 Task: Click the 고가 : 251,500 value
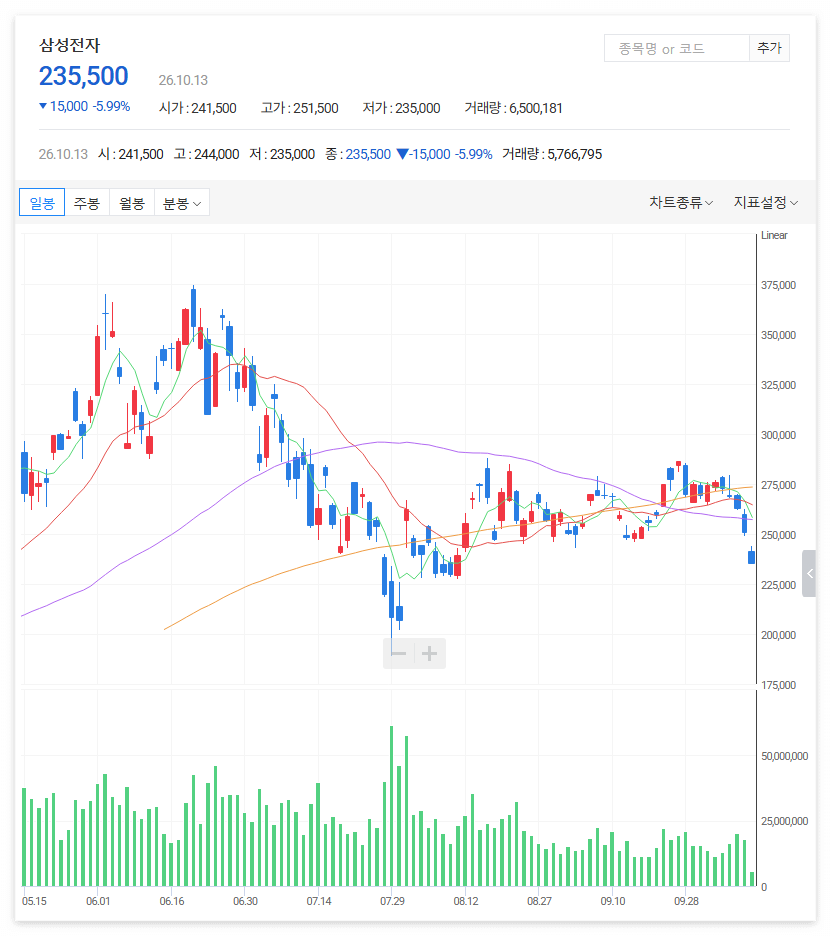click(x=300, y=108)
